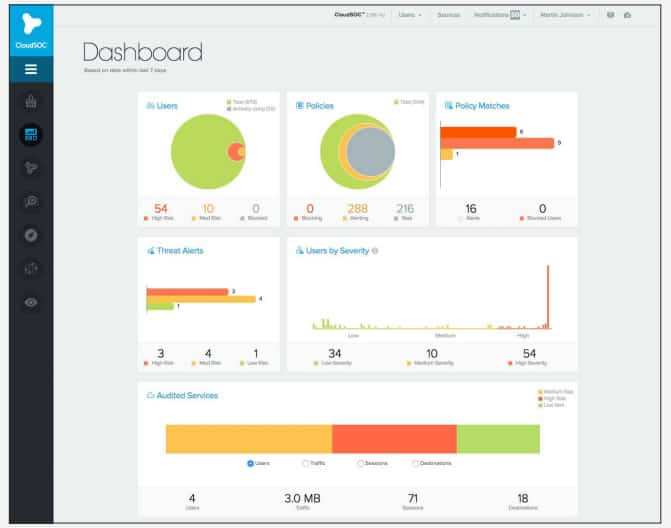This screenshot has height=528, width=671.
Task: Click the Users widget title icon
Action: click(150, 105)
